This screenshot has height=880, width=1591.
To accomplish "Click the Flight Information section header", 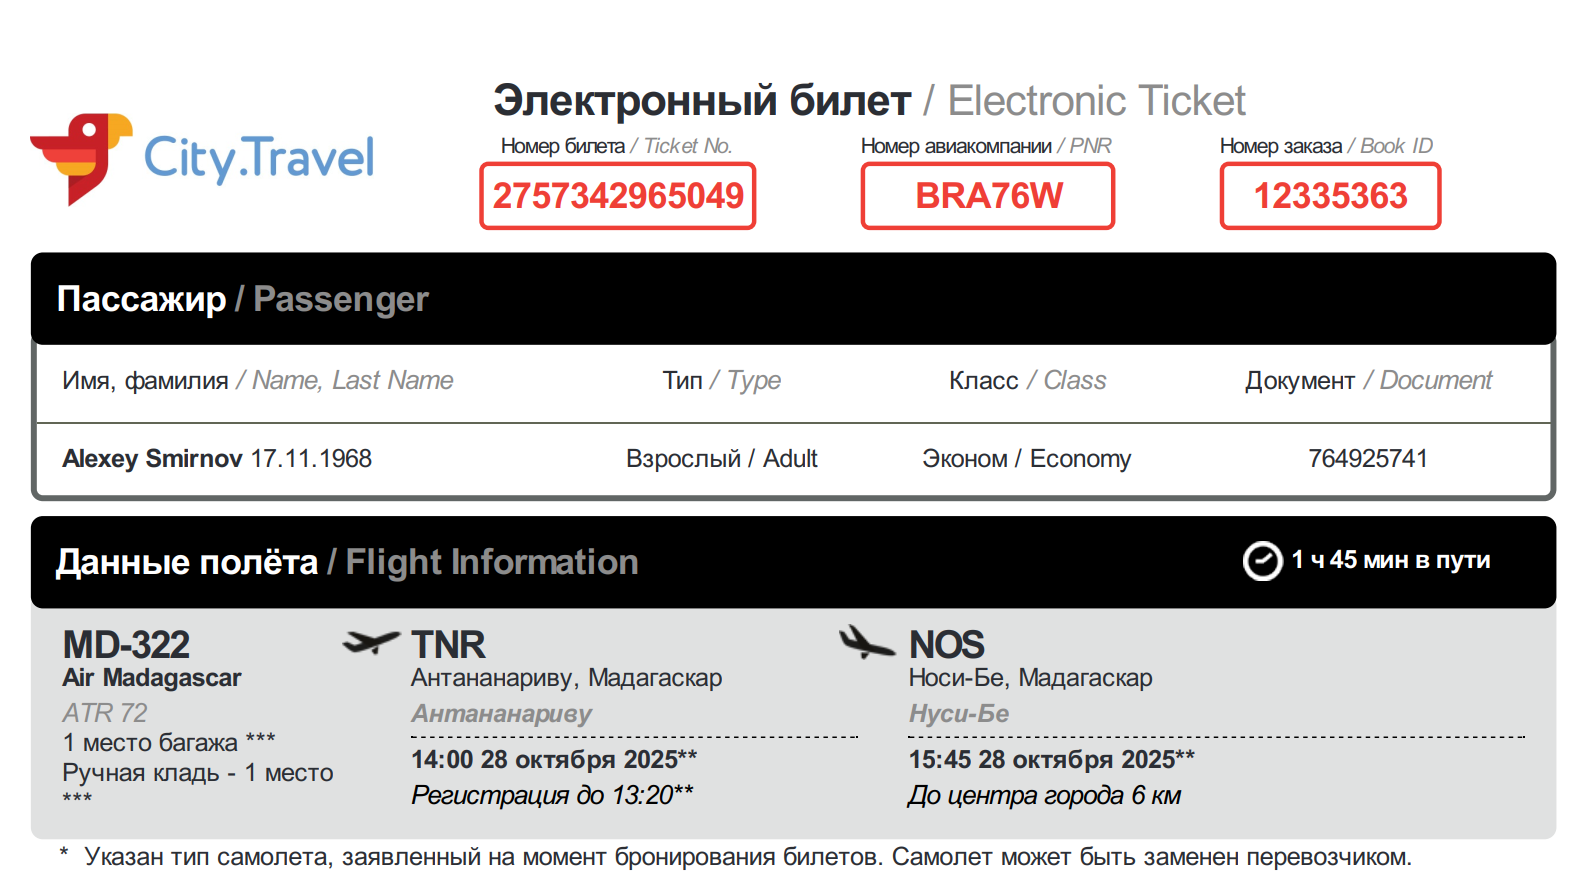I will coord(347,562).
